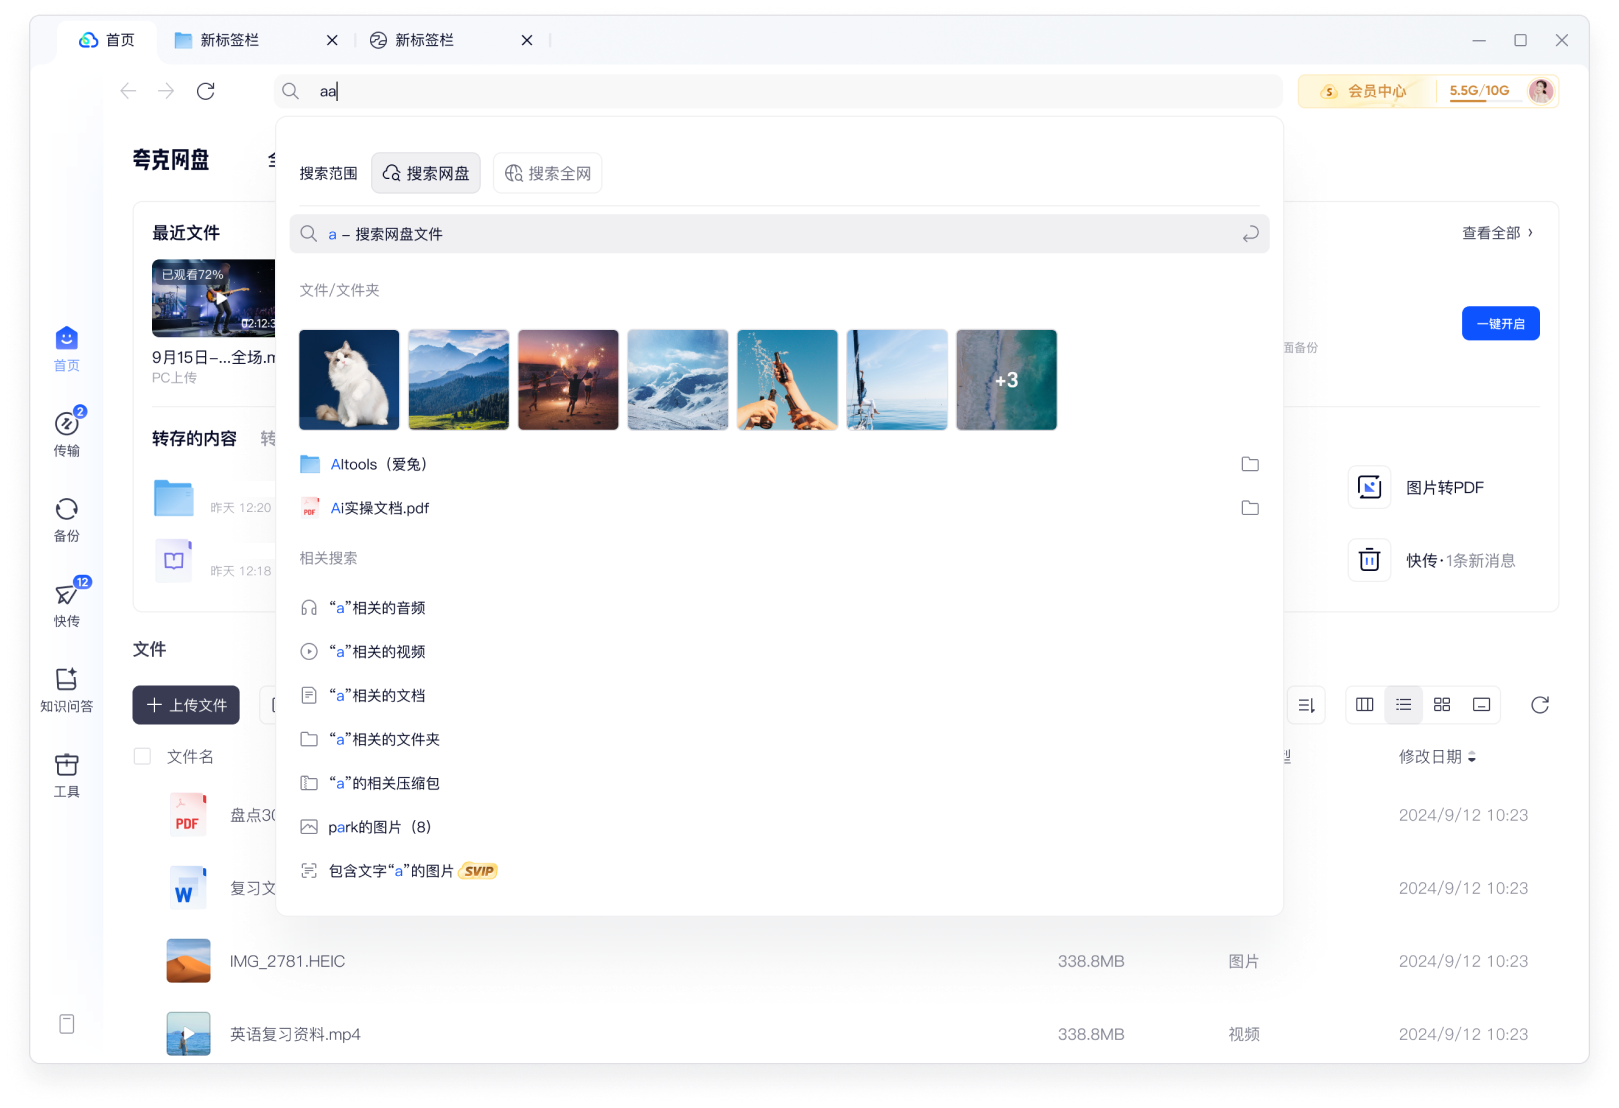Open the 传输 transfer sidebar icon
The height and width of the screenshot is (1108, 1619).
coord(67,432)
